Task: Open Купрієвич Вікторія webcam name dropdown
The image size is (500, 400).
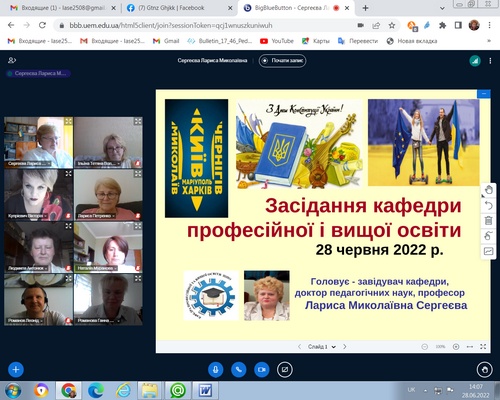Action: [x=27, y=216]
